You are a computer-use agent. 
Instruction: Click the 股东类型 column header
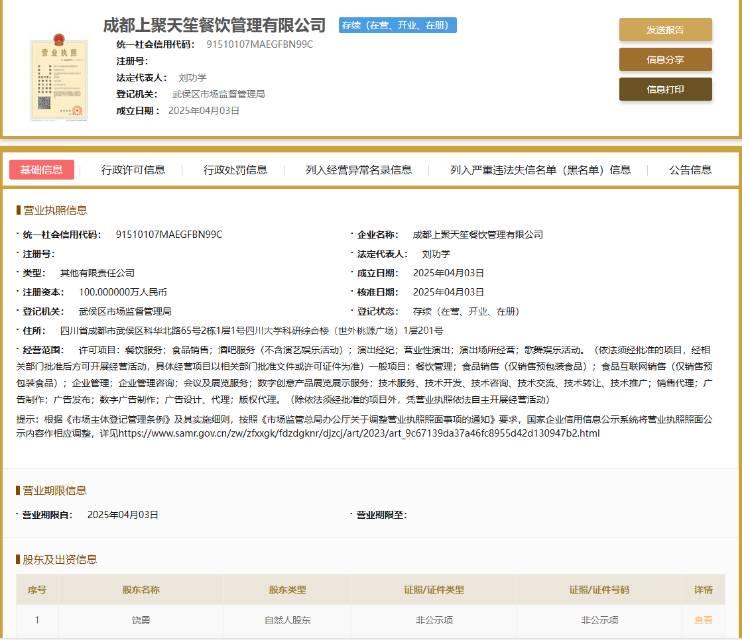click(287, 590)
